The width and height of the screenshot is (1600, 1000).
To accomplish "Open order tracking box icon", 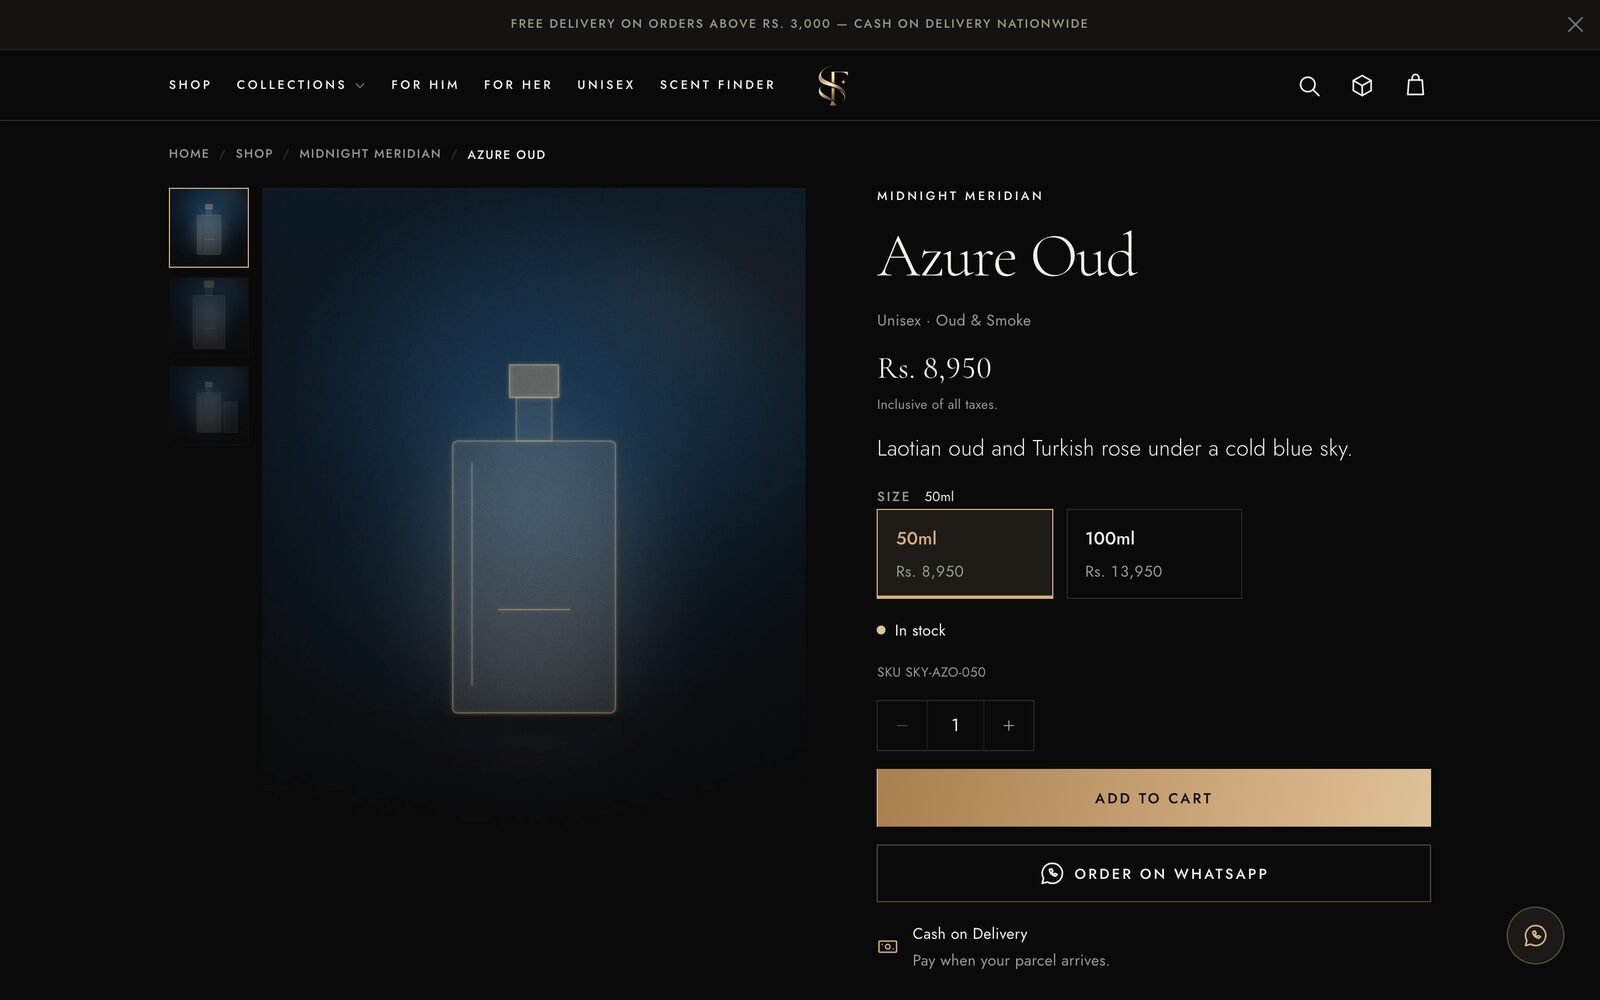I will click(1362, 86).
